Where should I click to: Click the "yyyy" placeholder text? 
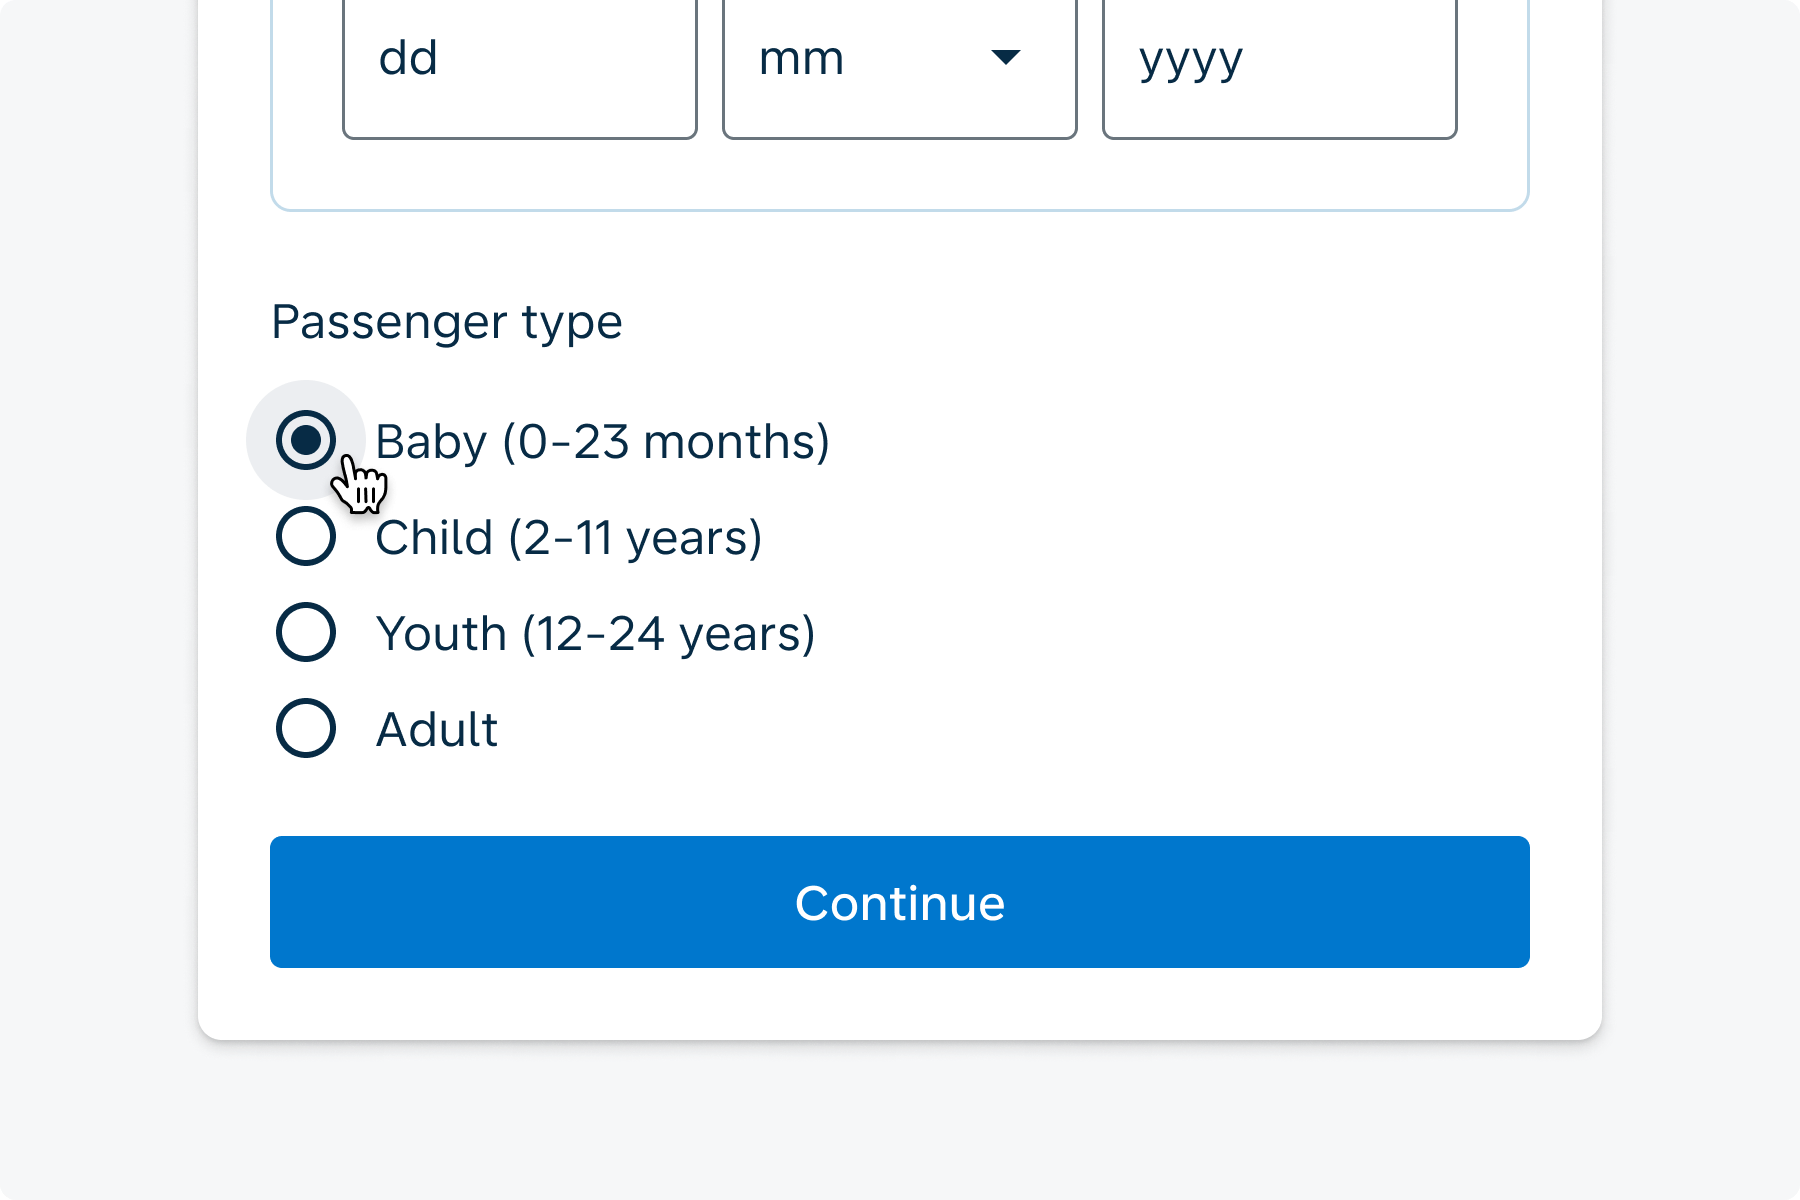(x=1190, y=60)
